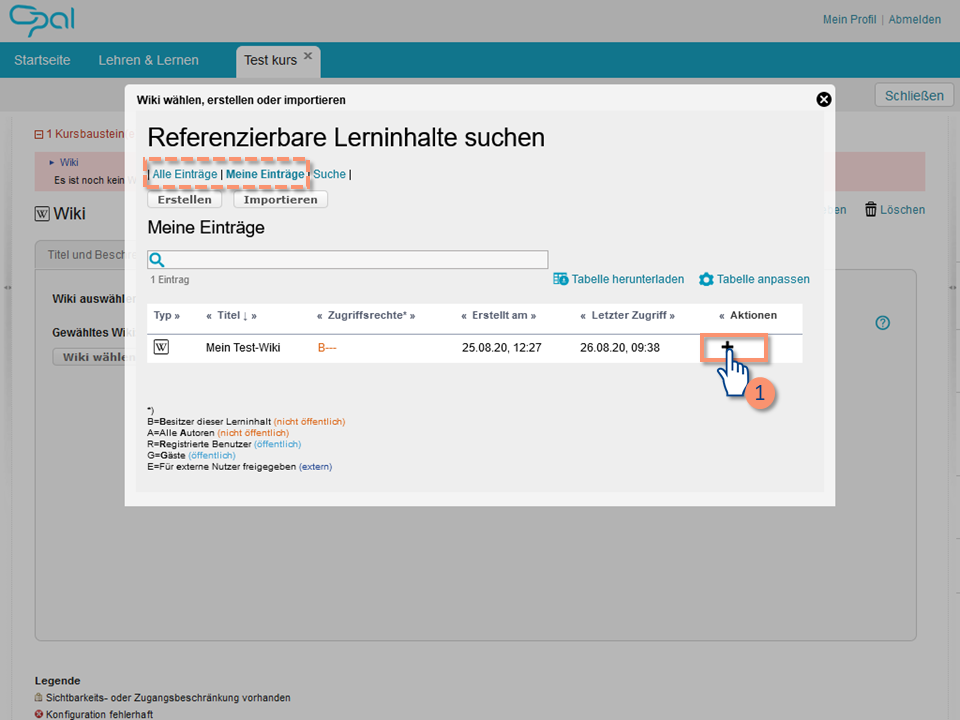Focus the entries search input field
The width and height of the screenshot is (960, 720).
(348, 260)
